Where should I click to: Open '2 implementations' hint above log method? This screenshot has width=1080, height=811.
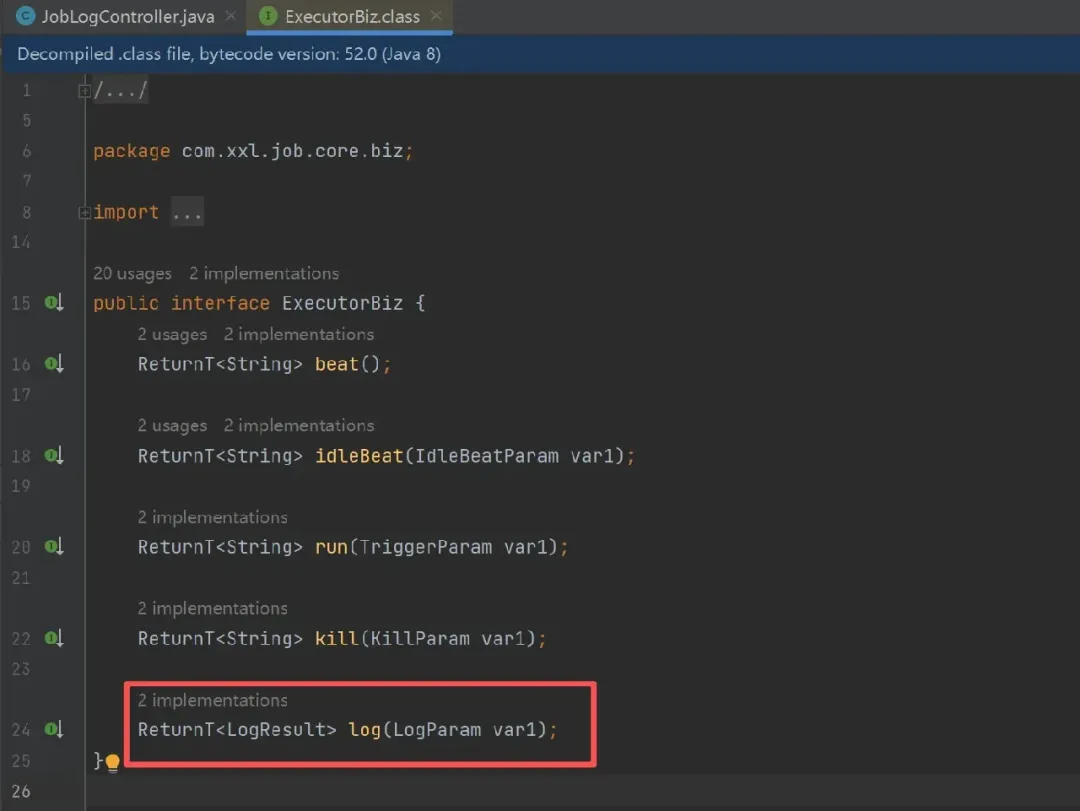pos(212,700)
